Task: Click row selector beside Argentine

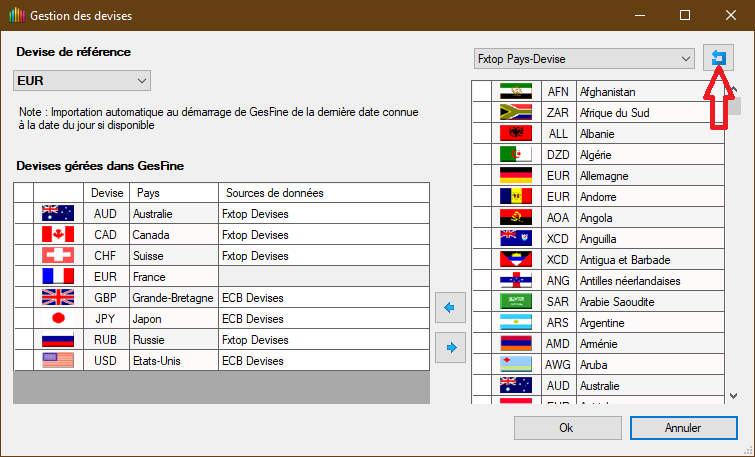Action: [481, 323]
